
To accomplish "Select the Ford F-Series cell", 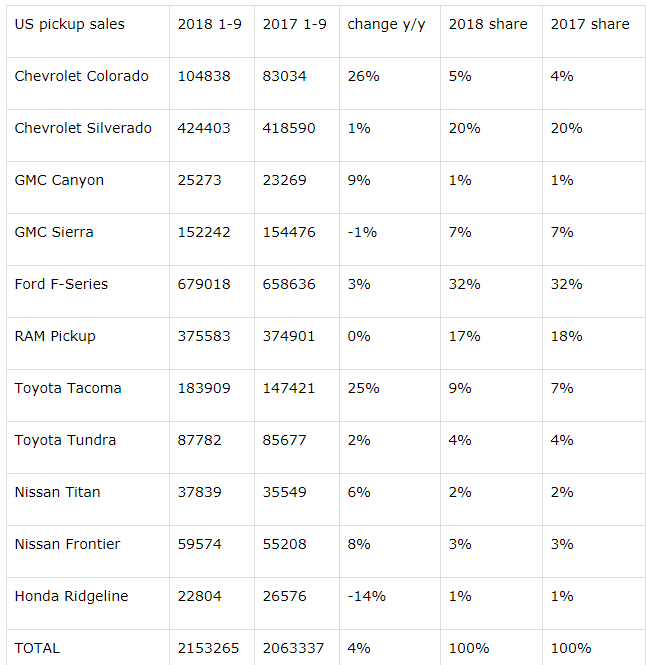I will (x=62, y=284).
